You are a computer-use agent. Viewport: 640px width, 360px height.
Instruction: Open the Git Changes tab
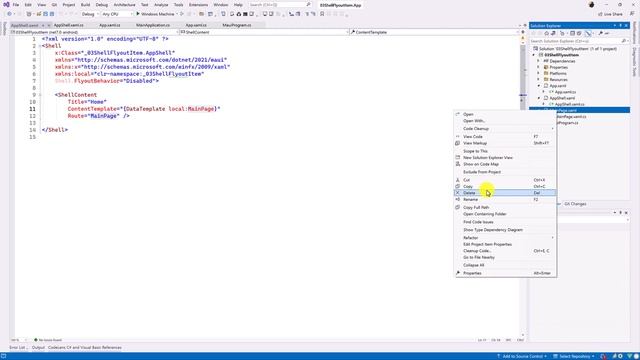point(575,204)
